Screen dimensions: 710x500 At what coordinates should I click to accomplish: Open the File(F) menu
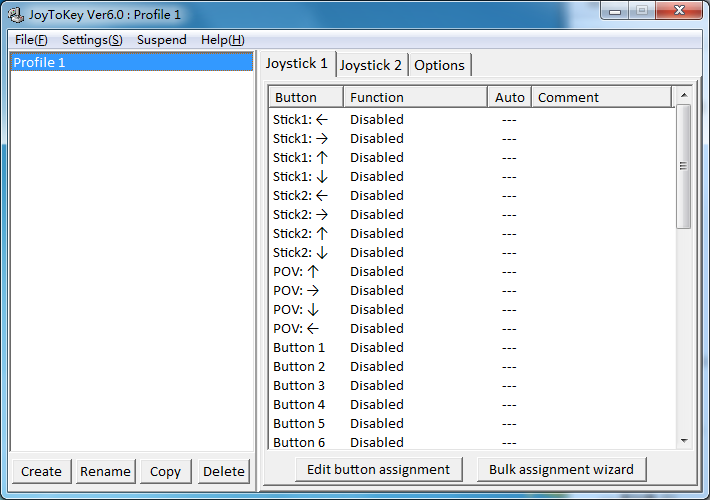click(x=31, y=40)
